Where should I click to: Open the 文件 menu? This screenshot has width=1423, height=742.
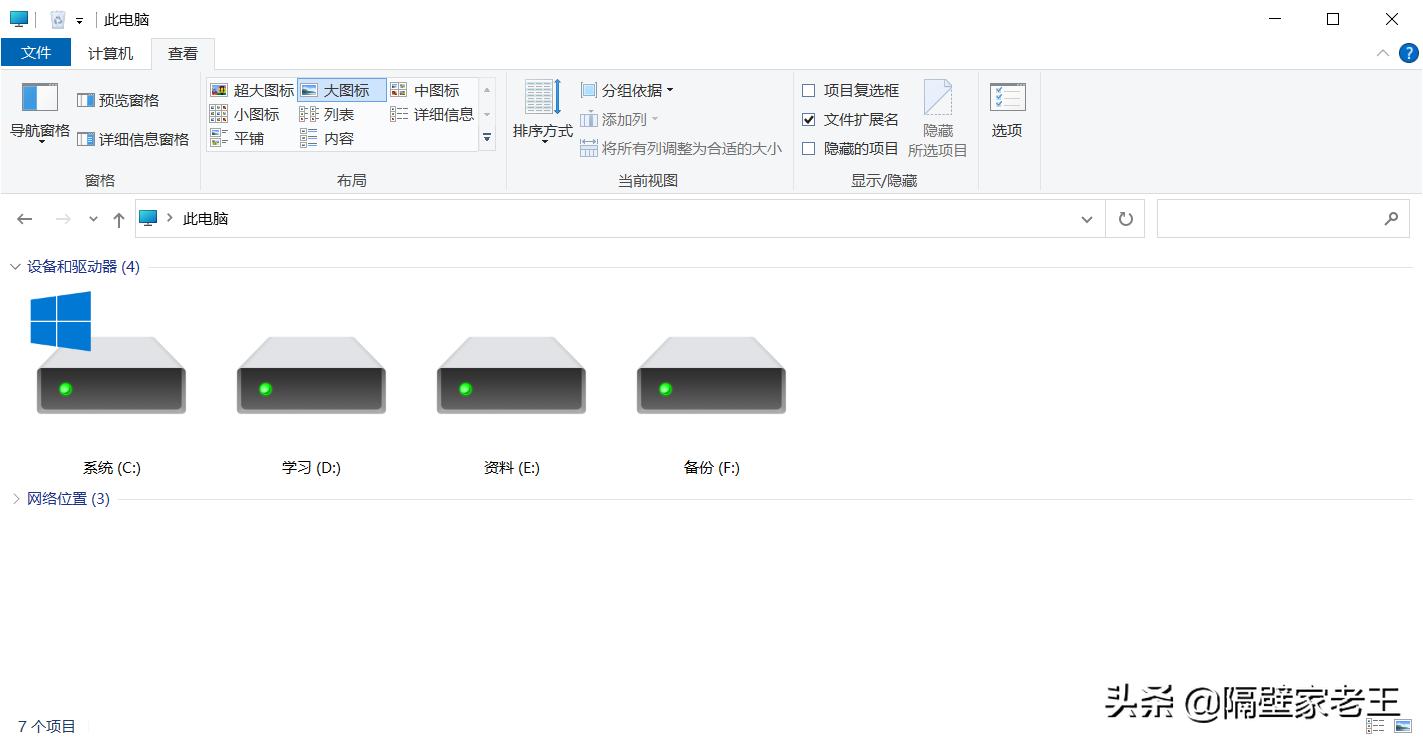[36, 53]
